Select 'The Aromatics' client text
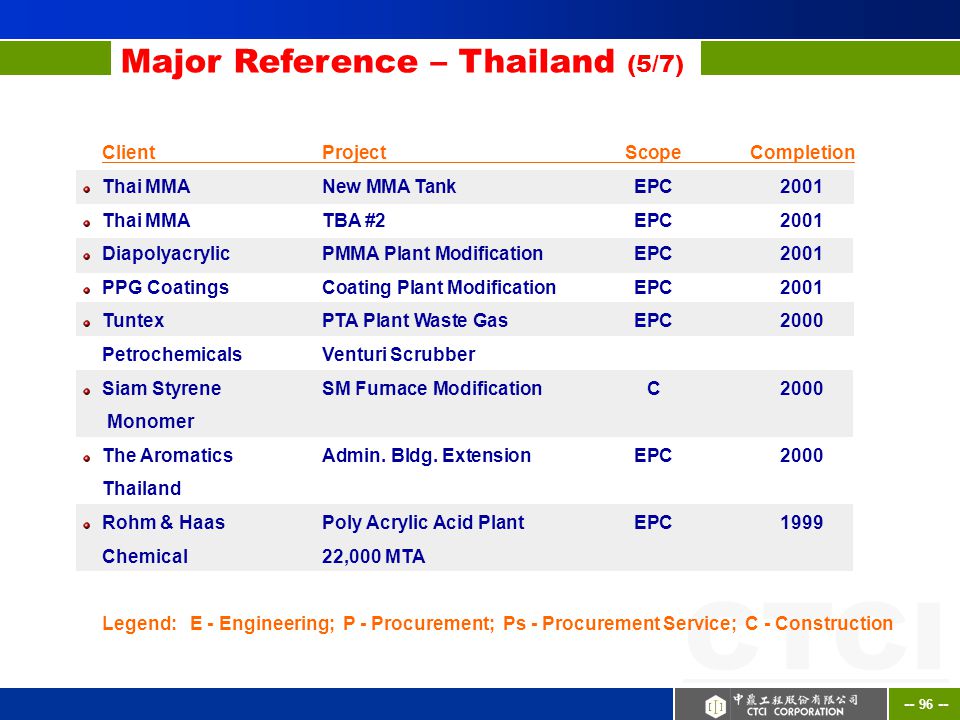960x720 pixels. click(x=167, y=455)
